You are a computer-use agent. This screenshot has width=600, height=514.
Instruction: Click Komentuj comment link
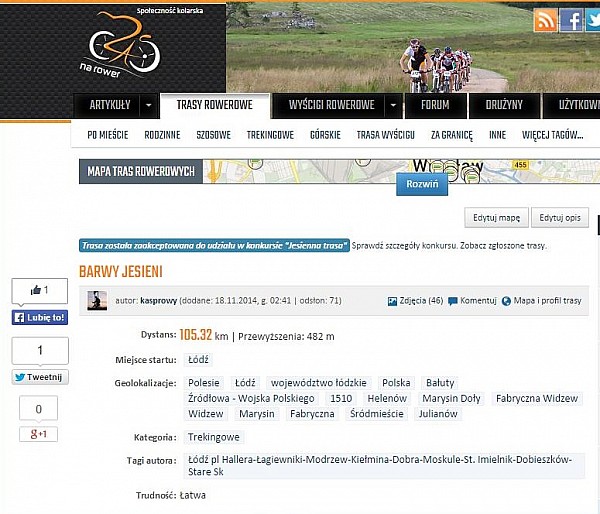tap(472, 300)
